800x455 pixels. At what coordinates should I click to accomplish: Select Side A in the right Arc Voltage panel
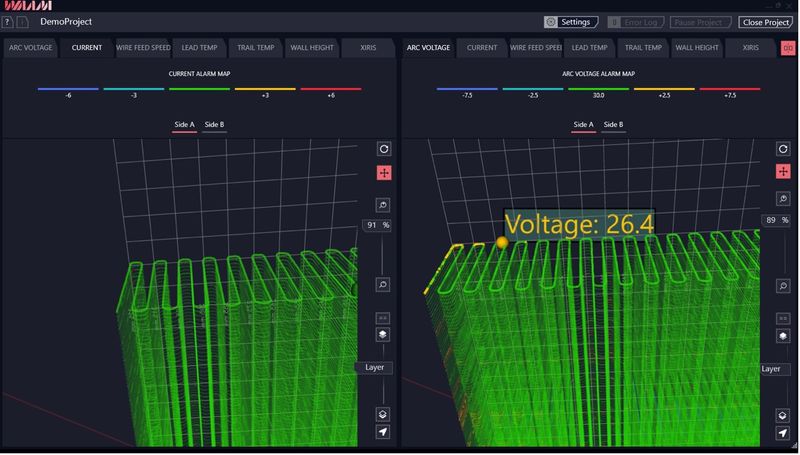pos(583,125)
